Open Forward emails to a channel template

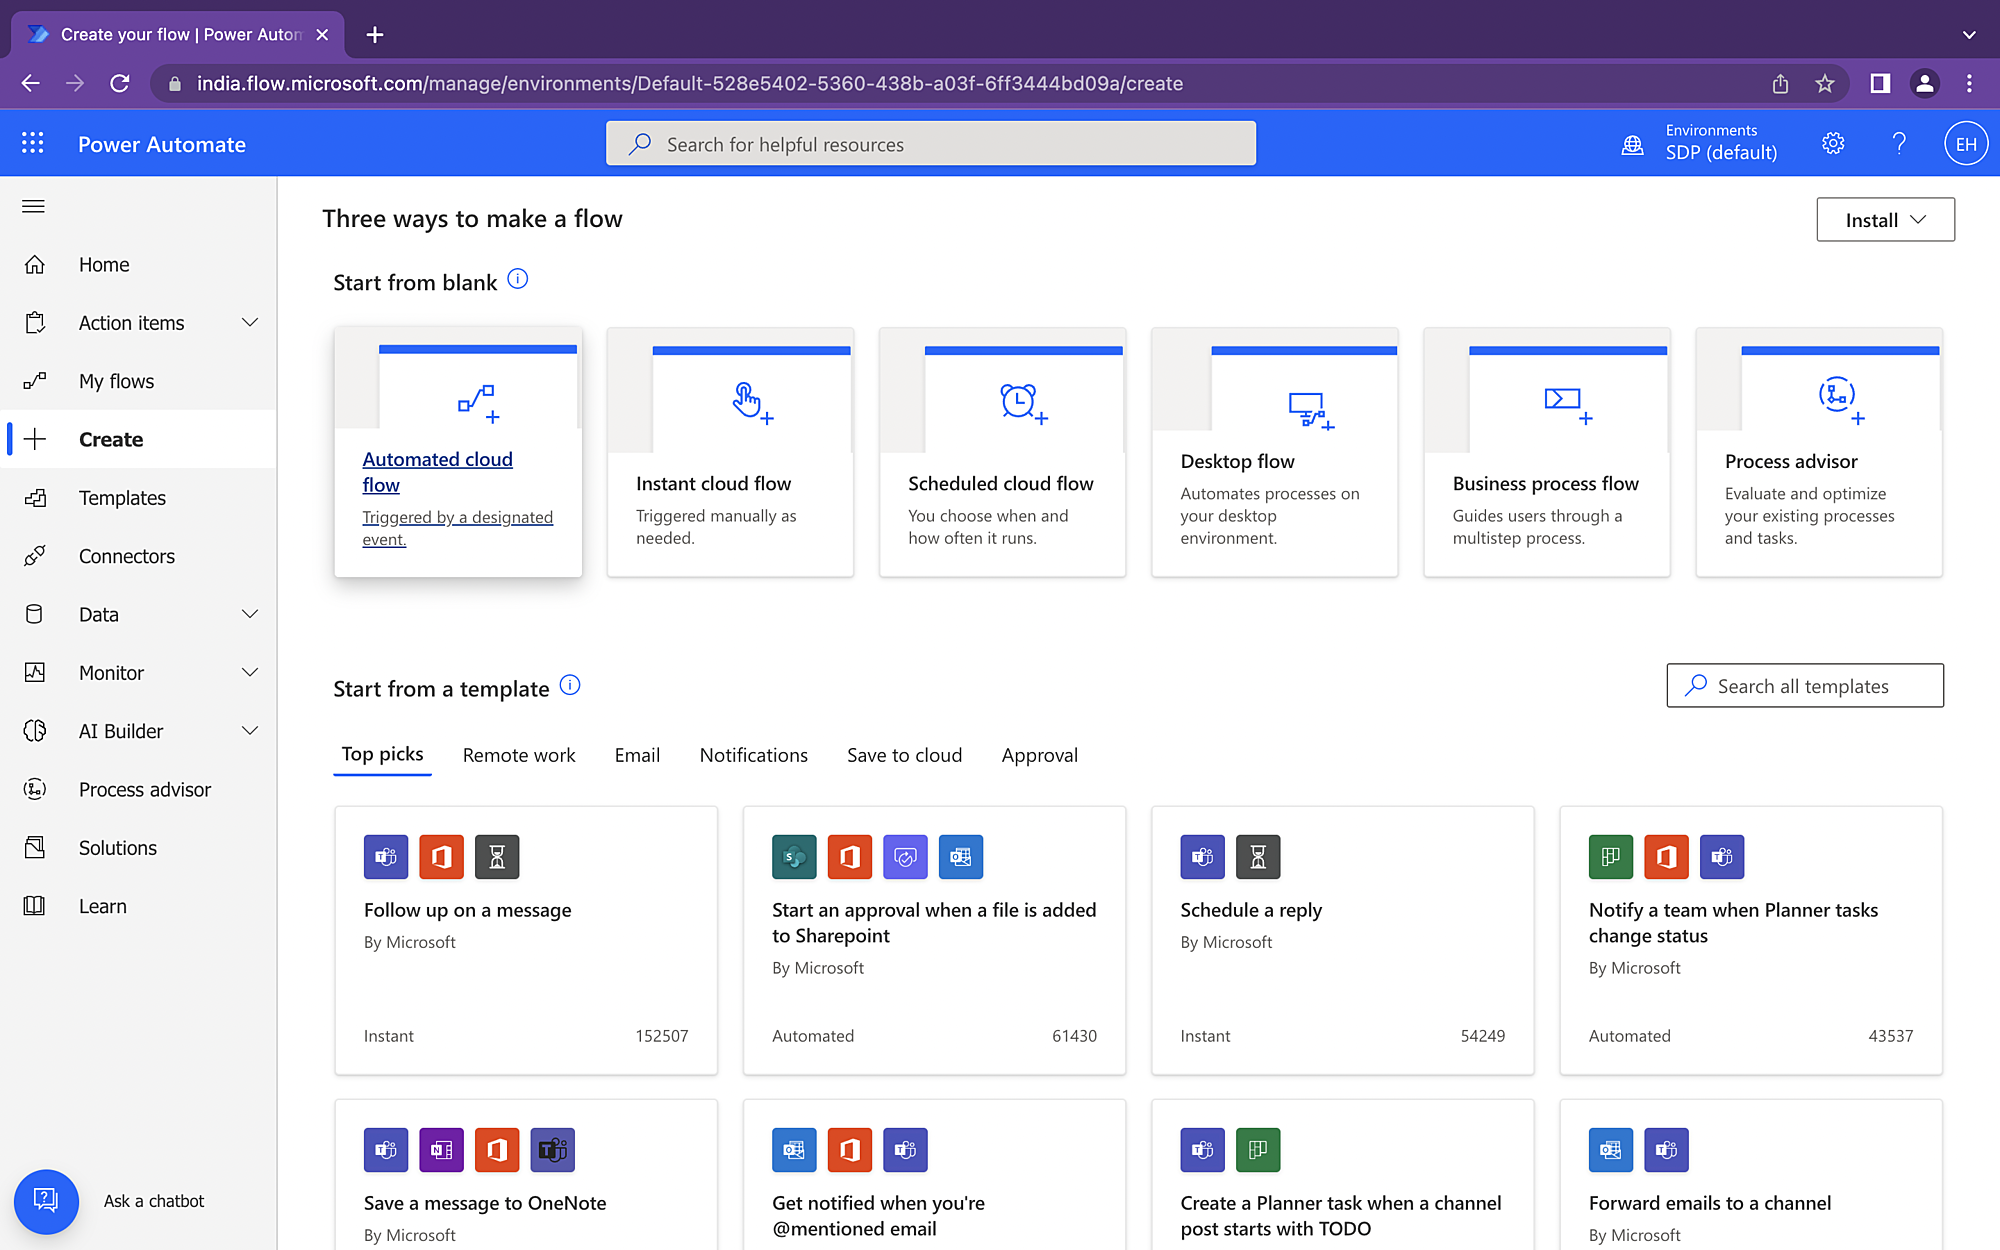[1750, 1175]
